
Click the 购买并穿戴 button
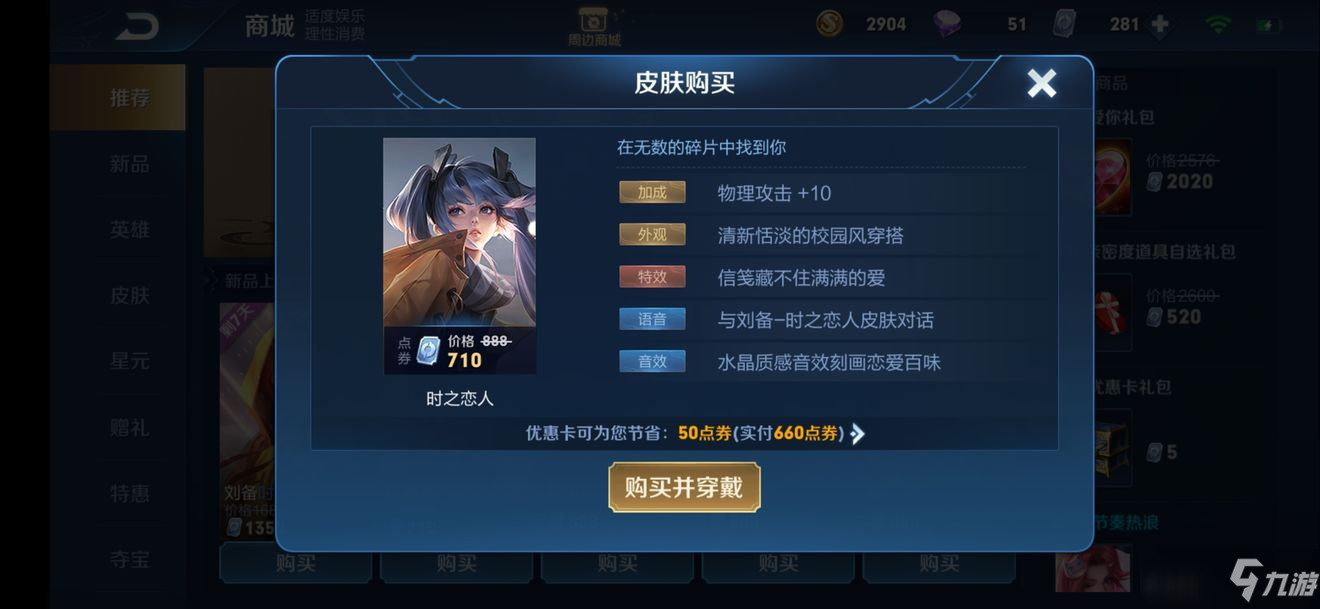684,488
